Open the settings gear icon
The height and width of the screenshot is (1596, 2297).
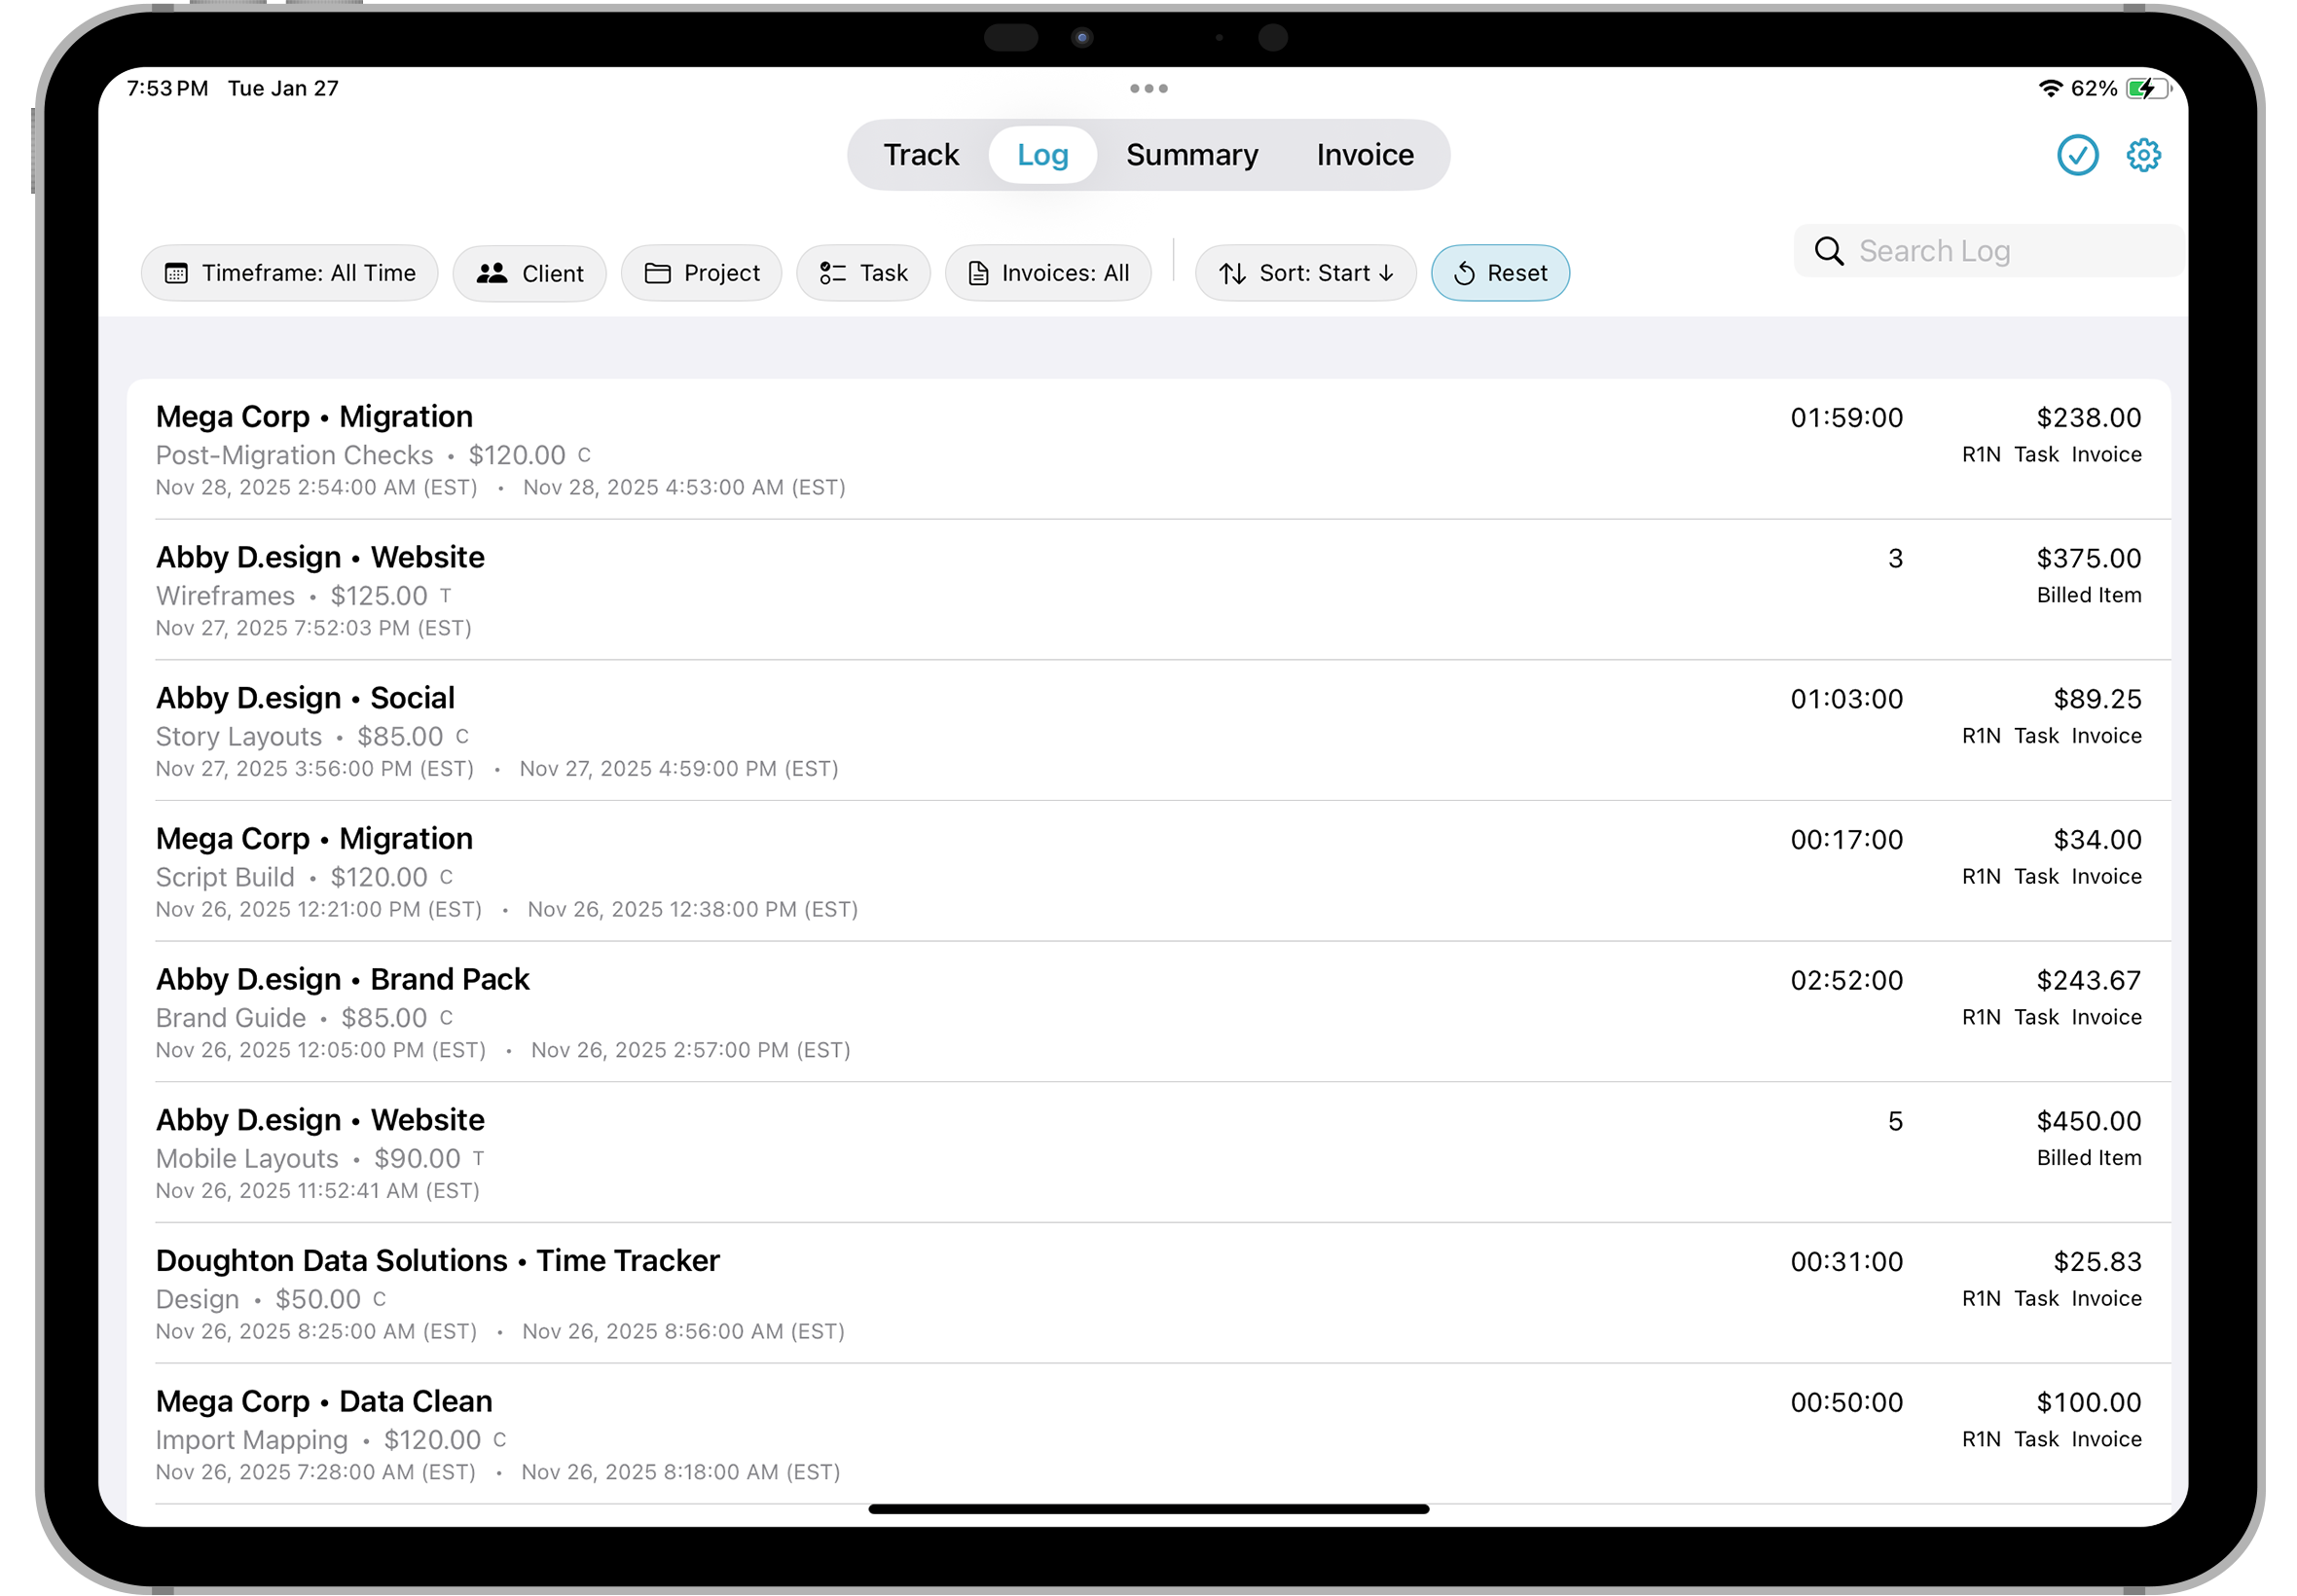point(2142,154)
